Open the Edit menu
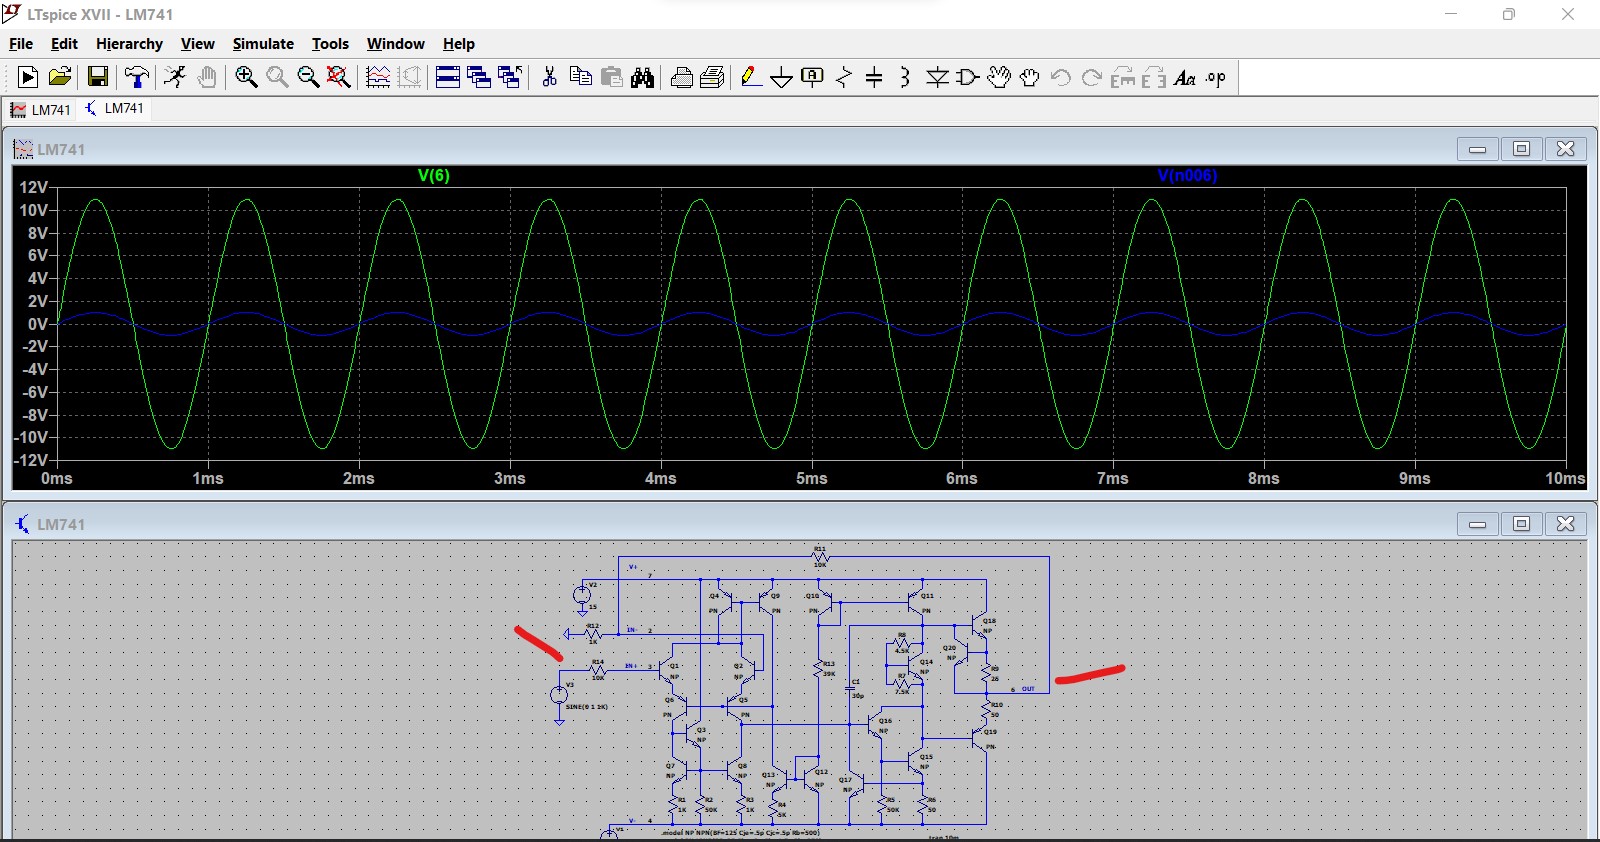Screen dimensions: 1600x842 pos(64,44)
